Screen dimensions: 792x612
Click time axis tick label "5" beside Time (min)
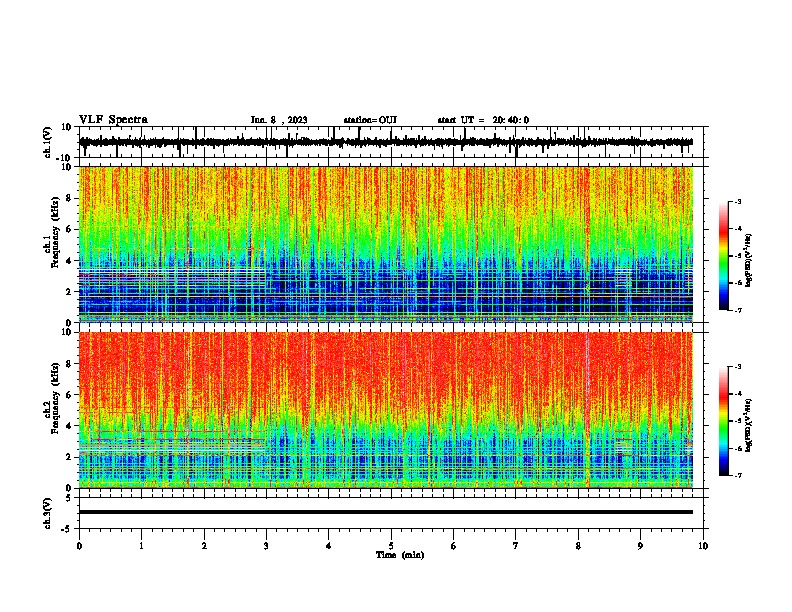click(x=391, y=546)
